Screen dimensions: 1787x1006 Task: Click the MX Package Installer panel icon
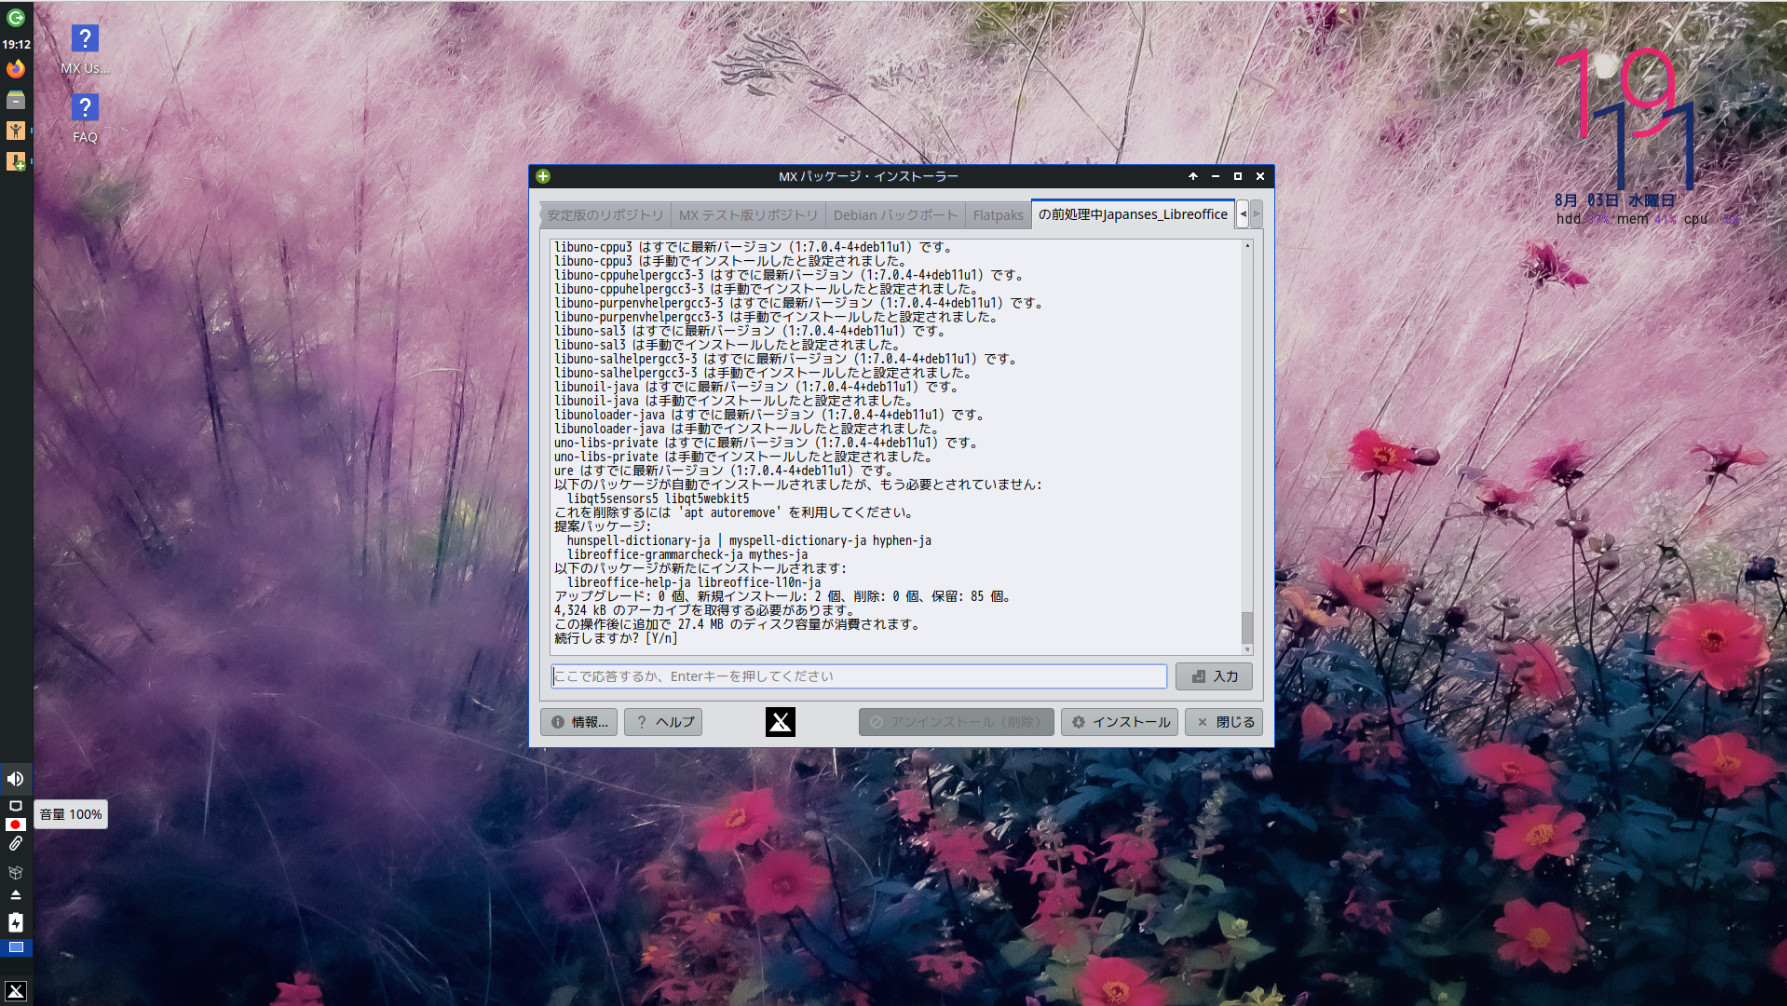coord(16,161)
